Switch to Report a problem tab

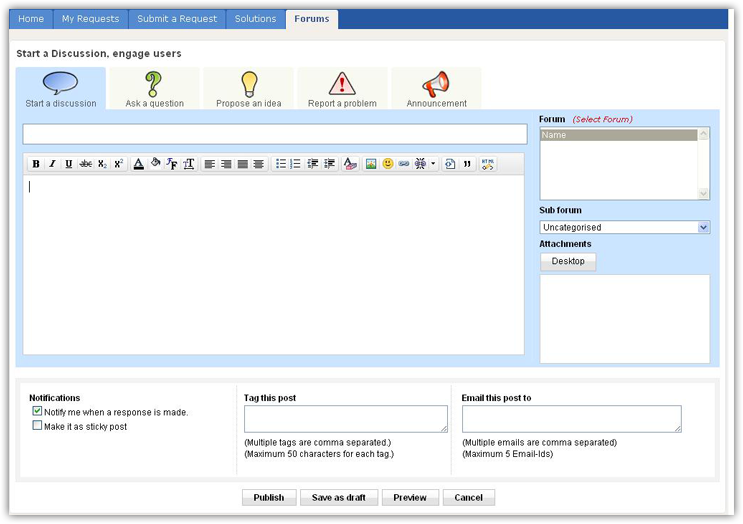pos(342,89)
